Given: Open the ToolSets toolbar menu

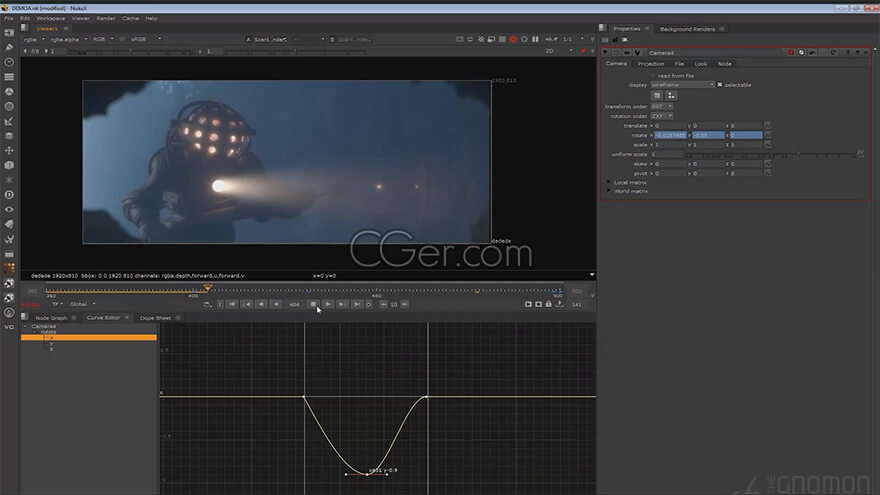Looking at the screenshot, I should click(9, 239).
